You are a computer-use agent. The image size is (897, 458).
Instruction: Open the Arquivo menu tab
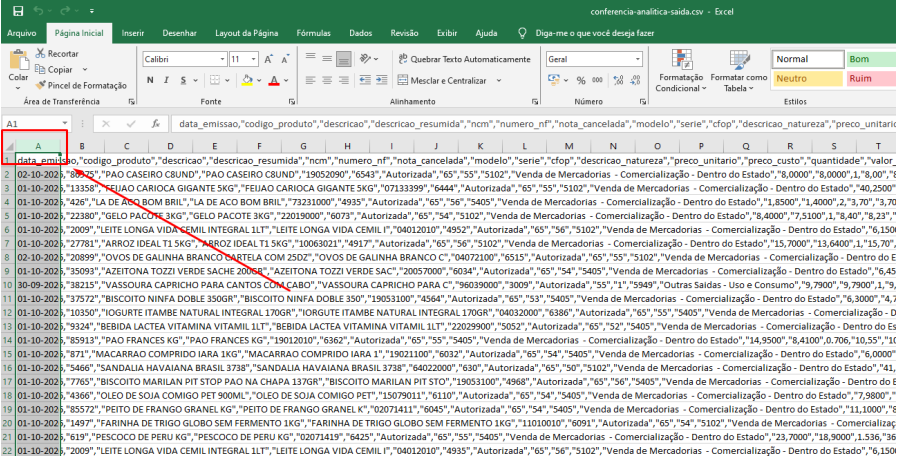(22, 33)
